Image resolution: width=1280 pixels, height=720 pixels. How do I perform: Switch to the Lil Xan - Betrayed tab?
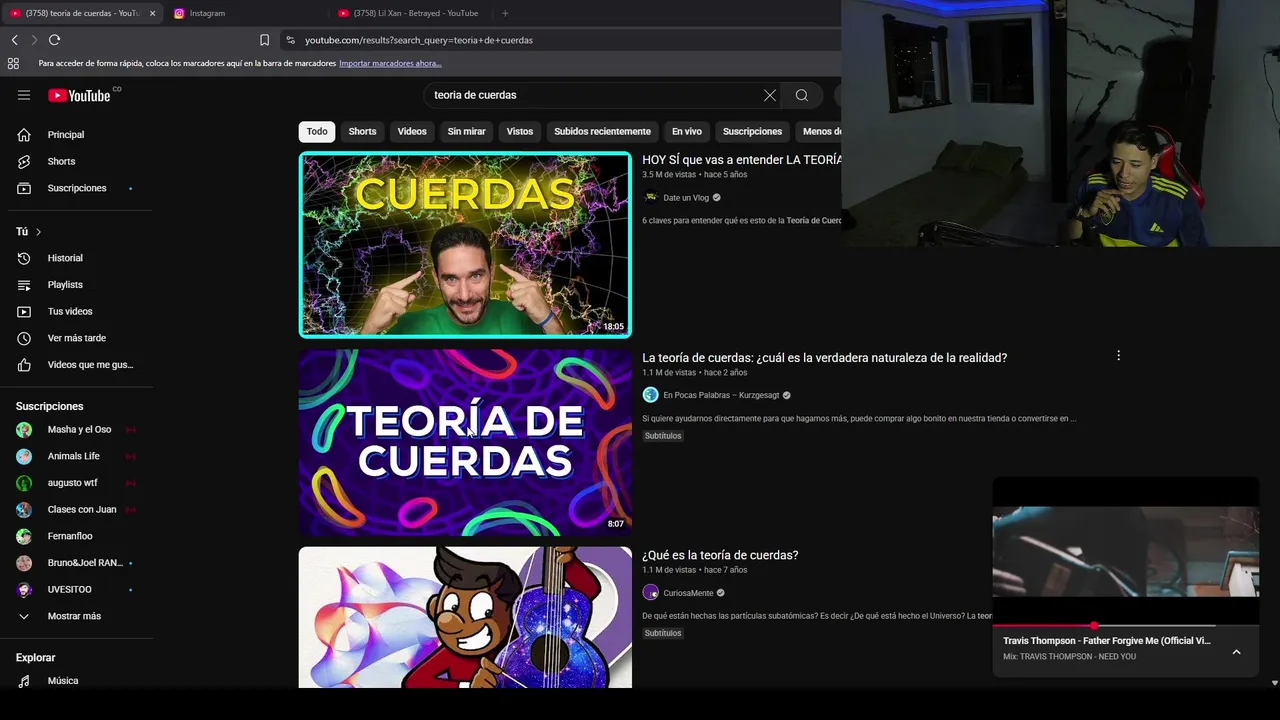[x=410, y=13]
